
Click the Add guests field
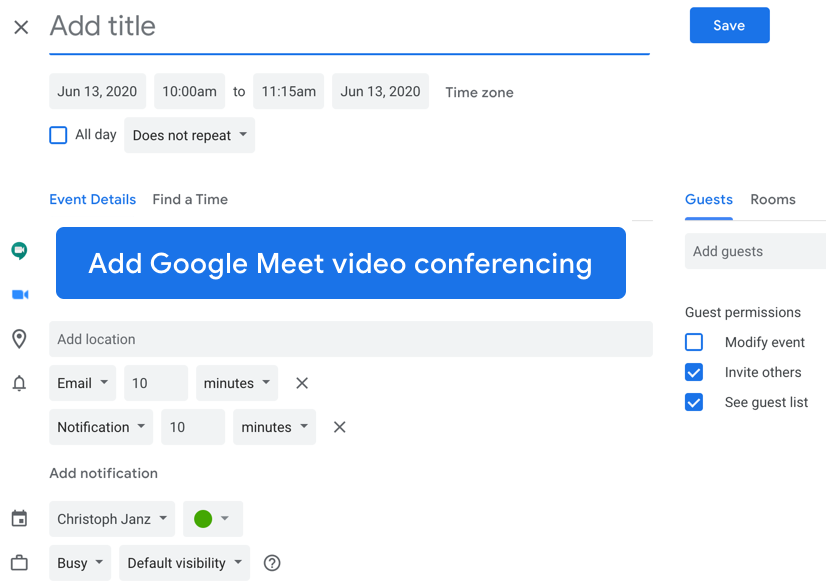tap(755, 251)
